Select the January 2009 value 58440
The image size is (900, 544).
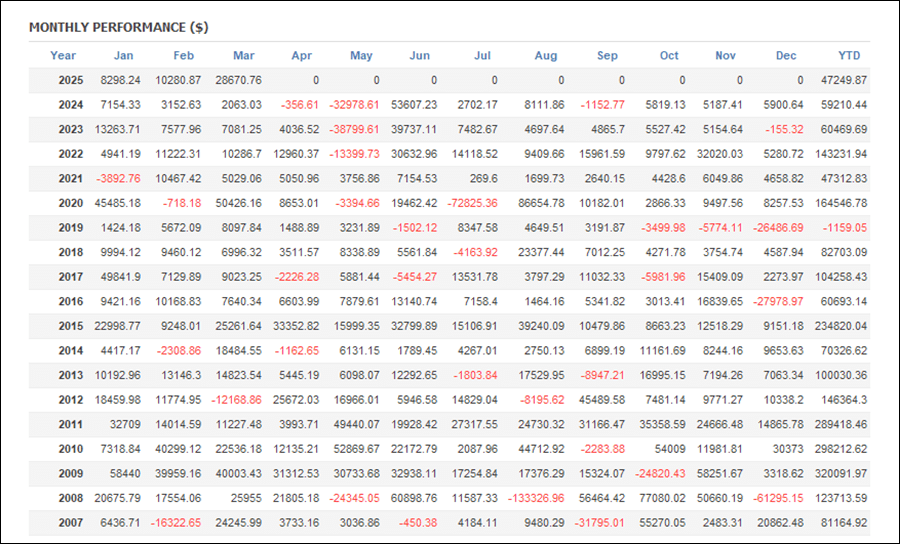125,473
